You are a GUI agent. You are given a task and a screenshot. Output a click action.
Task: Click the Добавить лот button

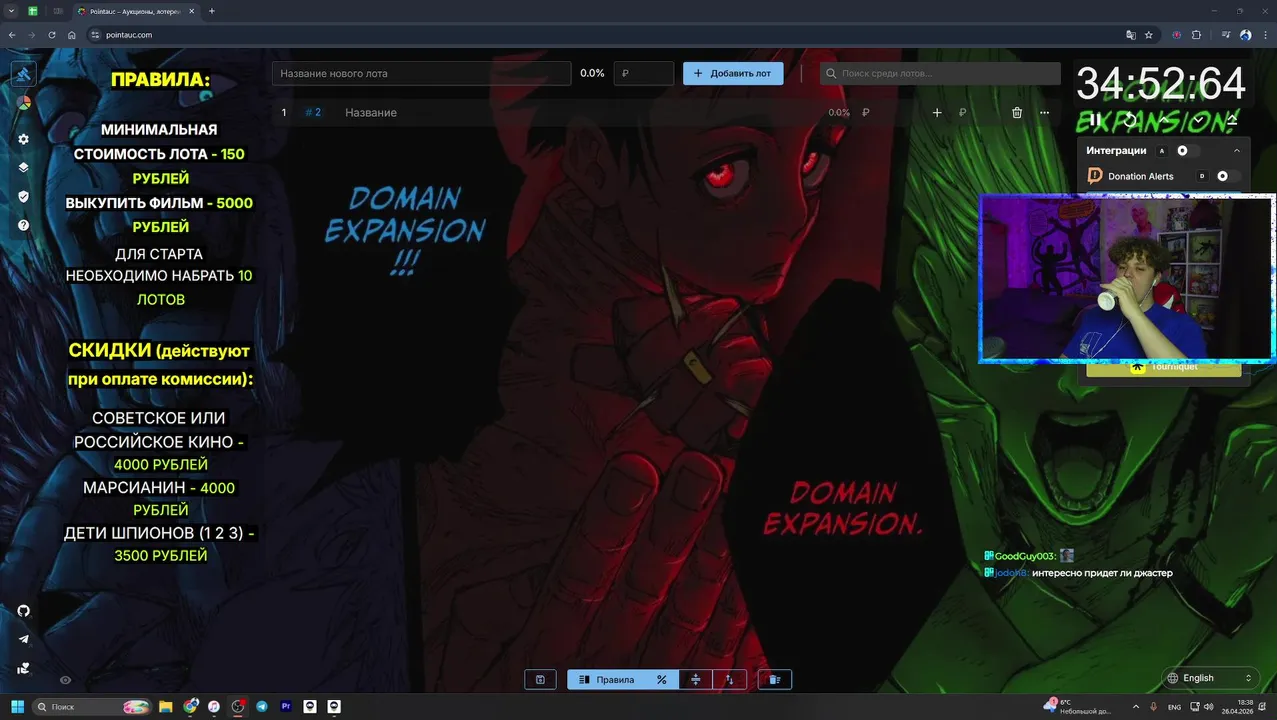pyautogui.click(x=733, y=73)
